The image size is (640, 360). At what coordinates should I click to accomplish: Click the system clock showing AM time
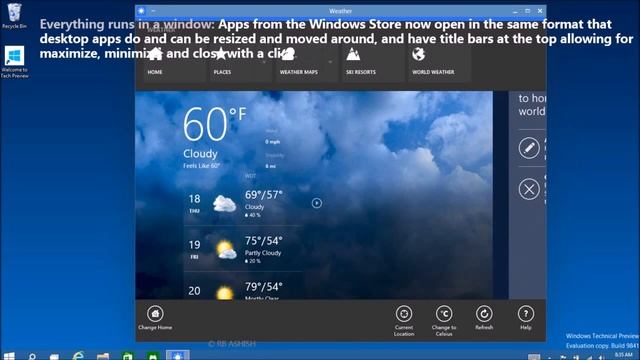coord(623,356)
